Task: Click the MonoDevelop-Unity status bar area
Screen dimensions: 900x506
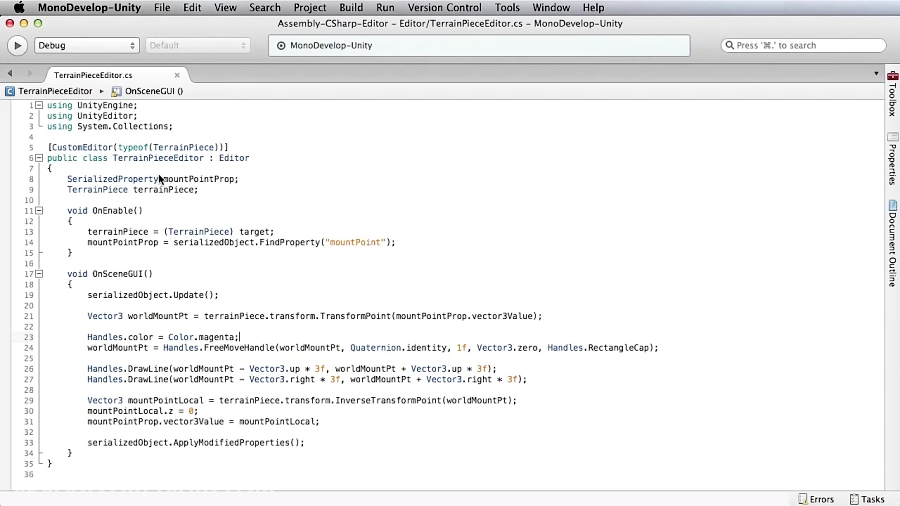Action: 479,45
